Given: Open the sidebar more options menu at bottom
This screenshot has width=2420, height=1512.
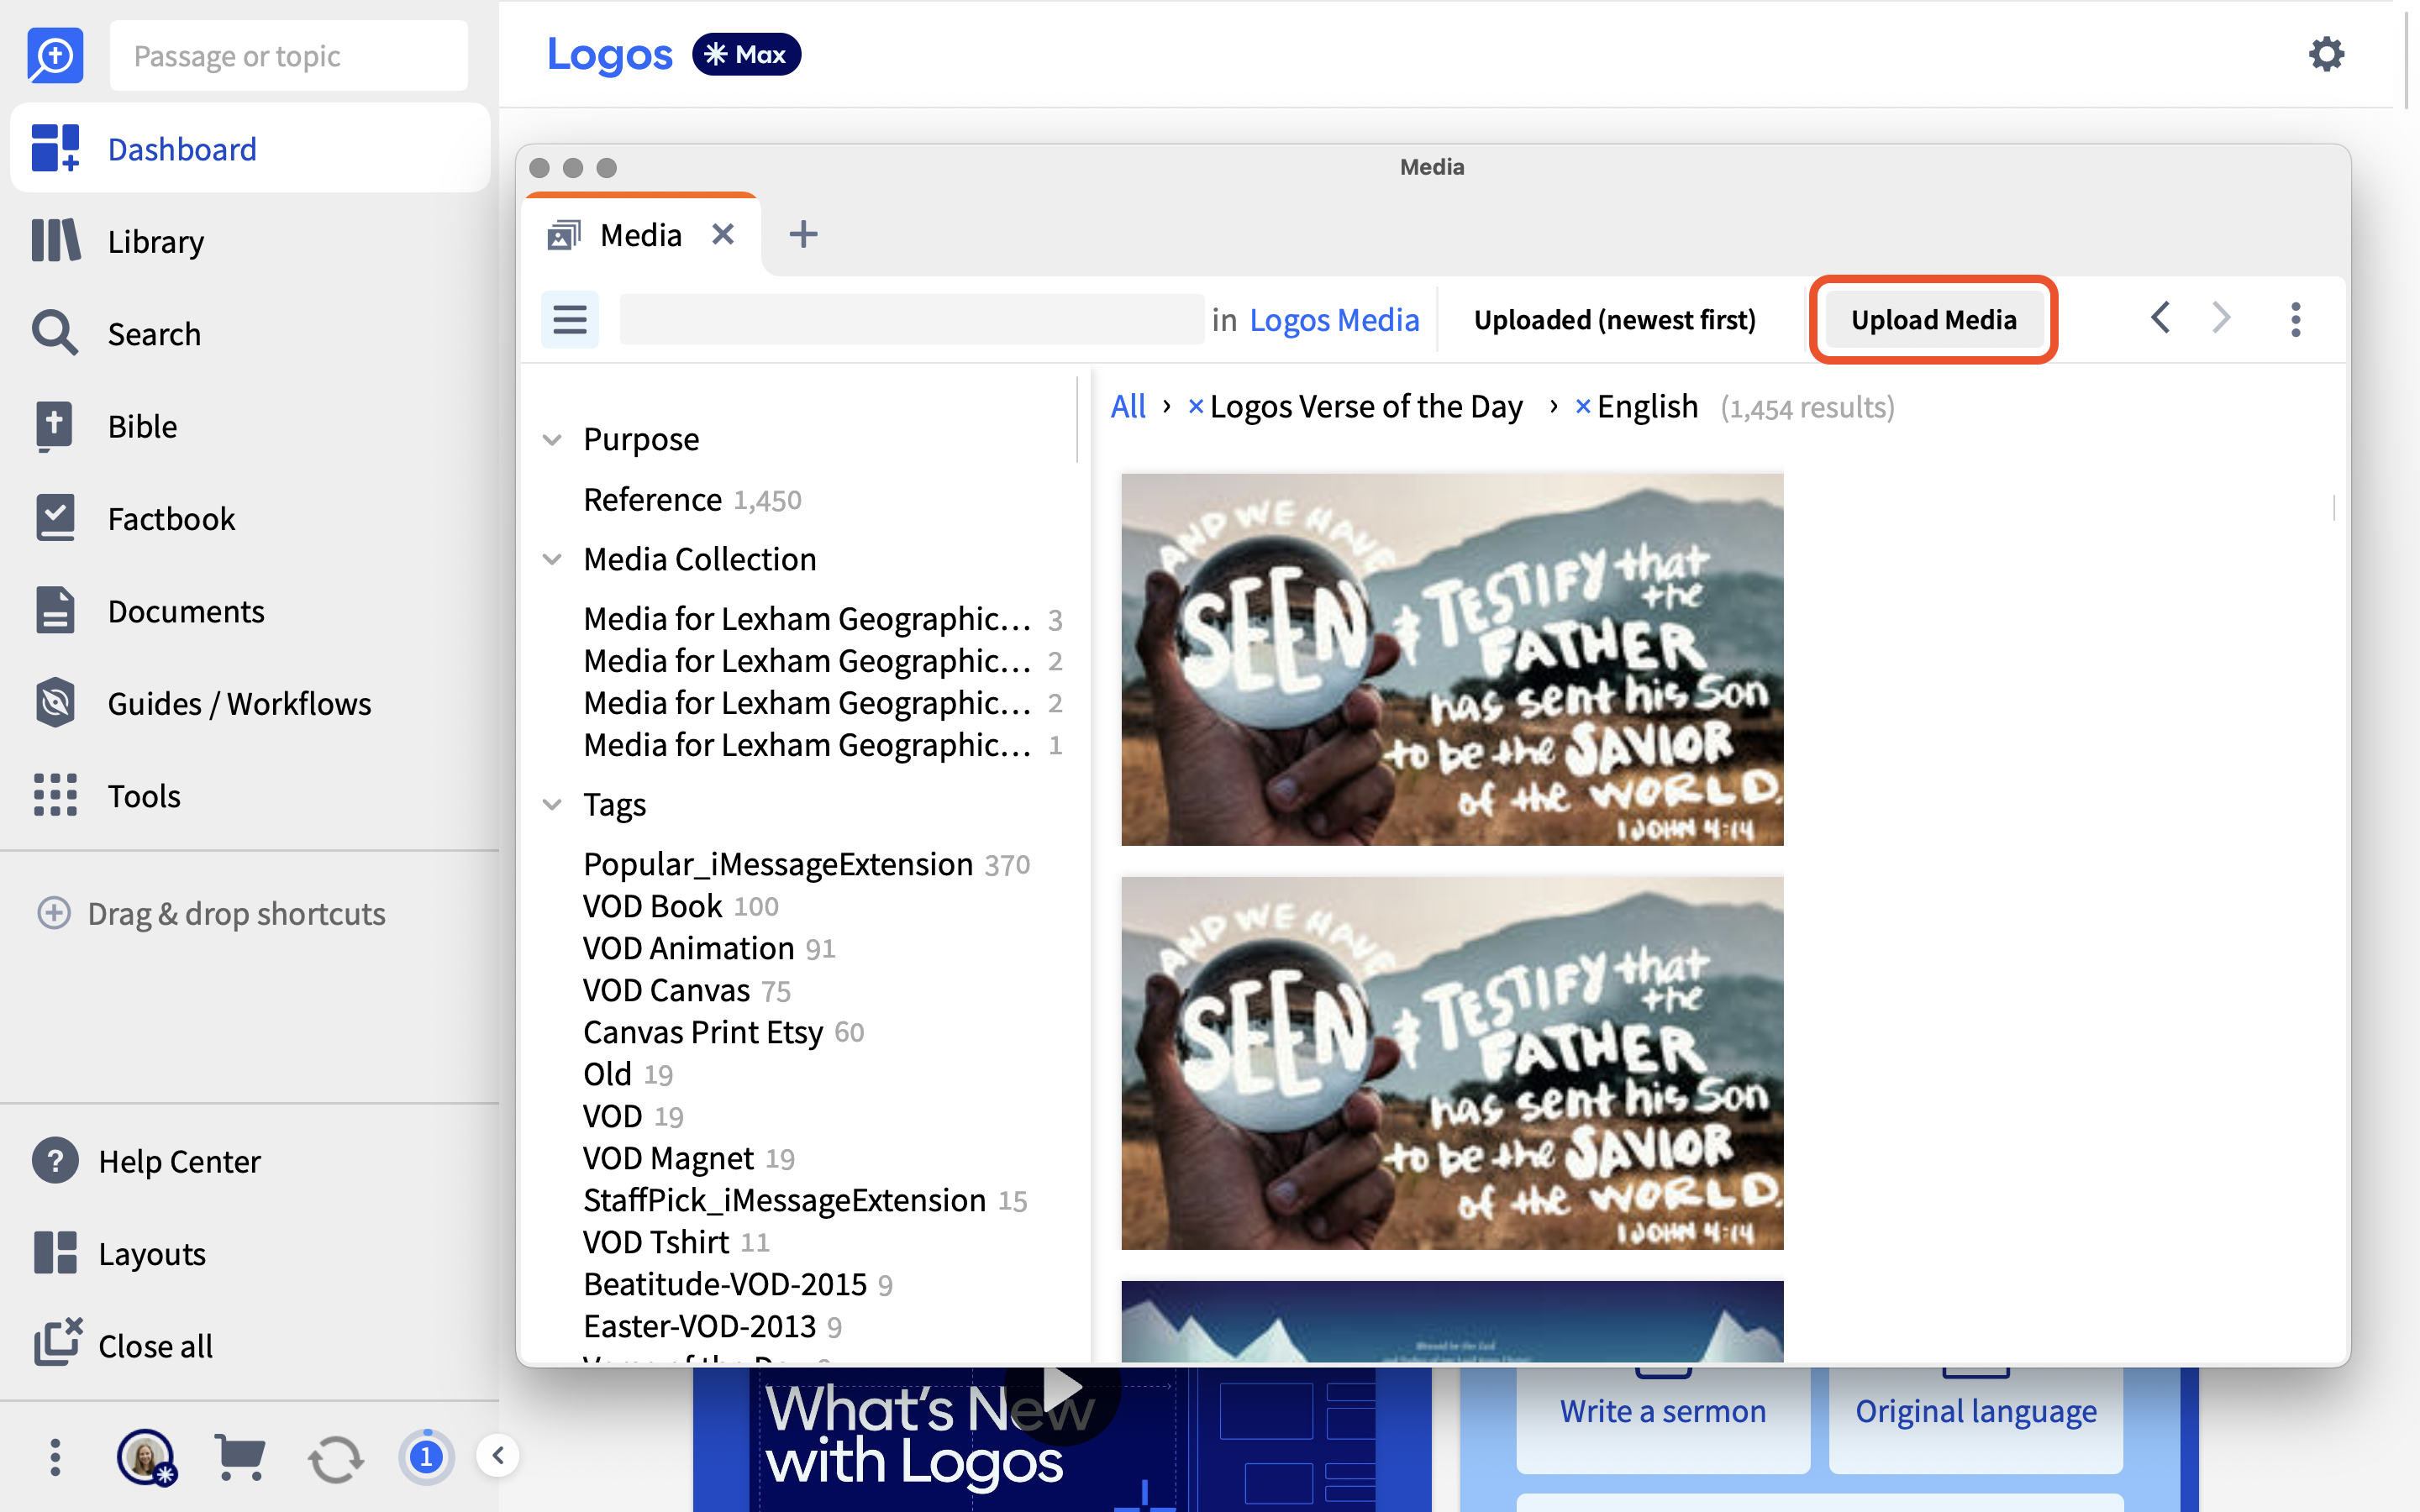Looking at the screenshot, I should 55,1457.
